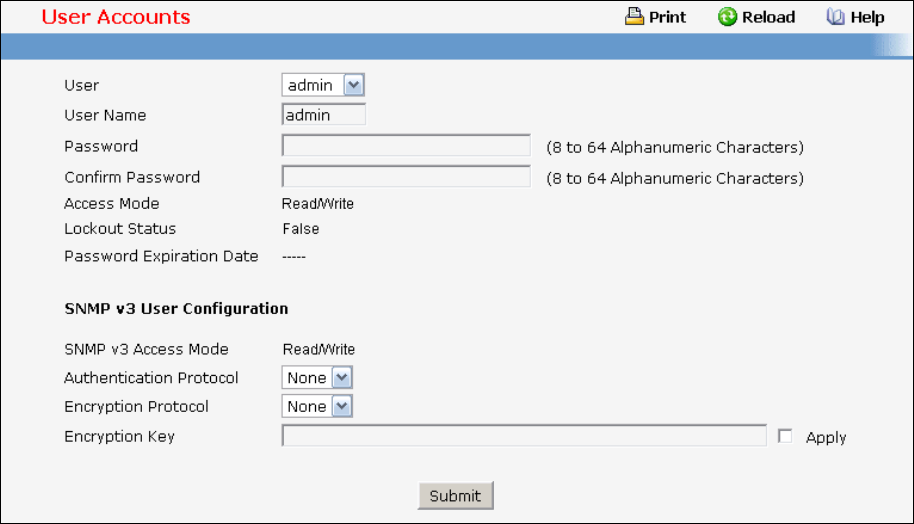Click the Password Expiration Date label
This screenshot has height=524, width=914.
pyautogui.click(x=161, y=256)
